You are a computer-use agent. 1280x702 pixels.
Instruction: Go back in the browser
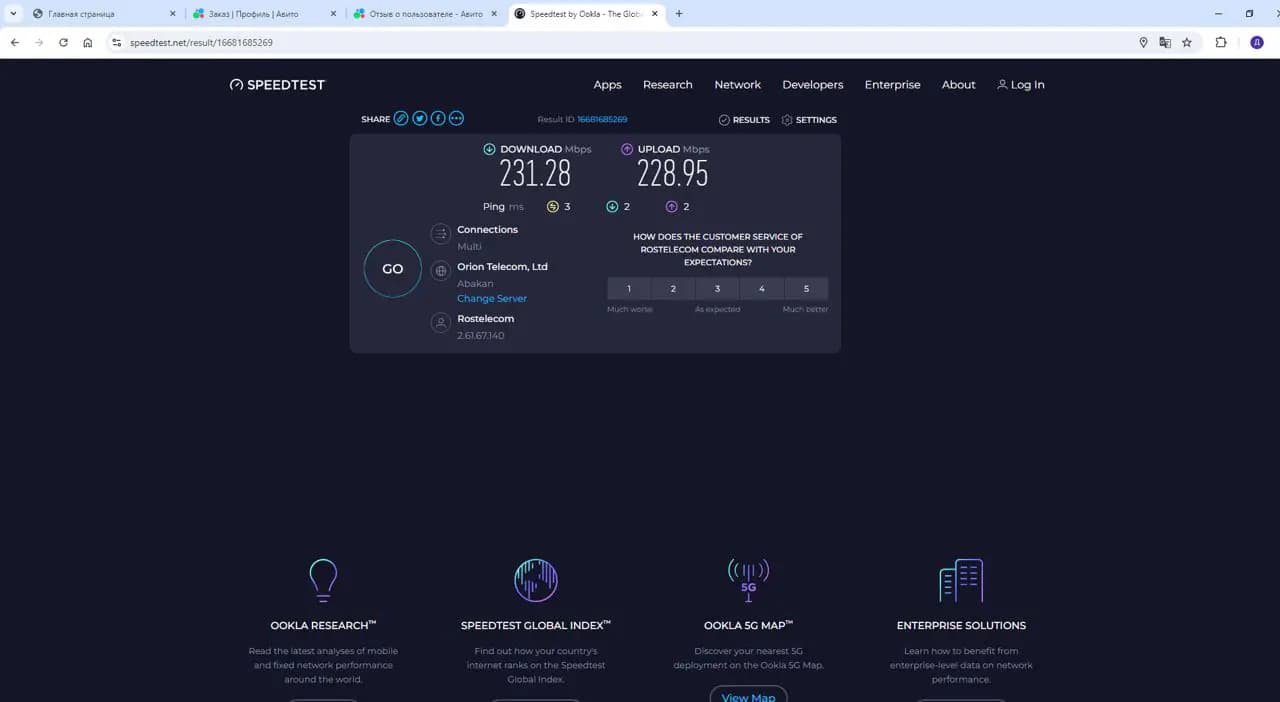click(15, 43)
